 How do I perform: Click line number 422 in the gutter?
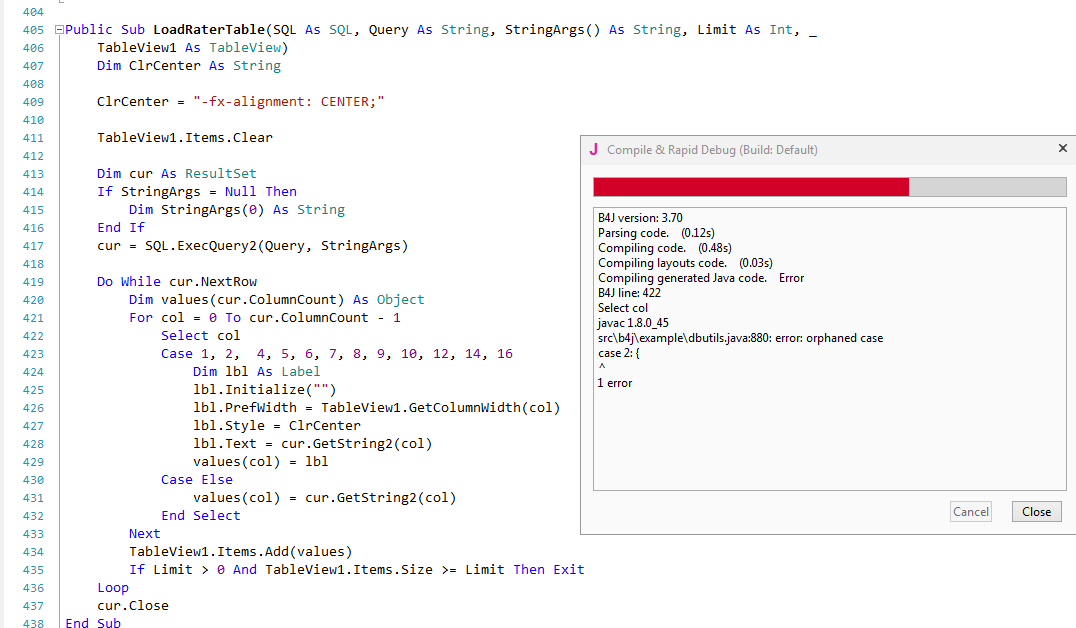(x=33, y=336)
